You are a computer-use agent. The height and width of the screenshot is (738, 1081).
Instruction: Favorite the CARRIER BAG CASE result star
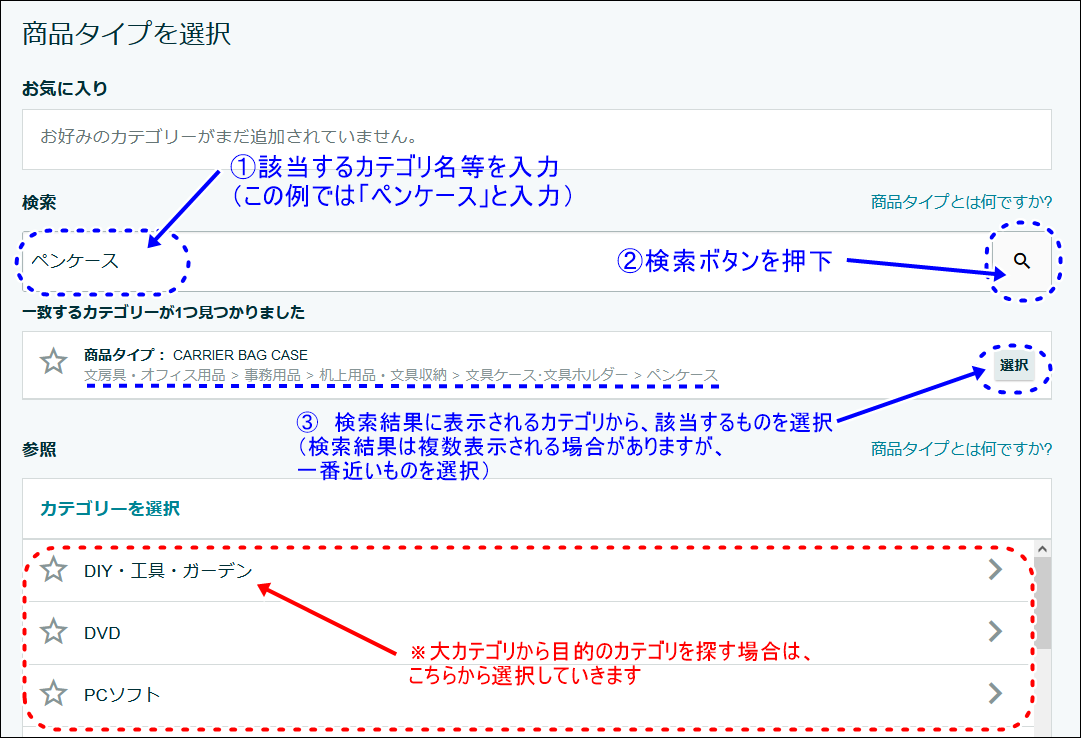pos(53,361)
